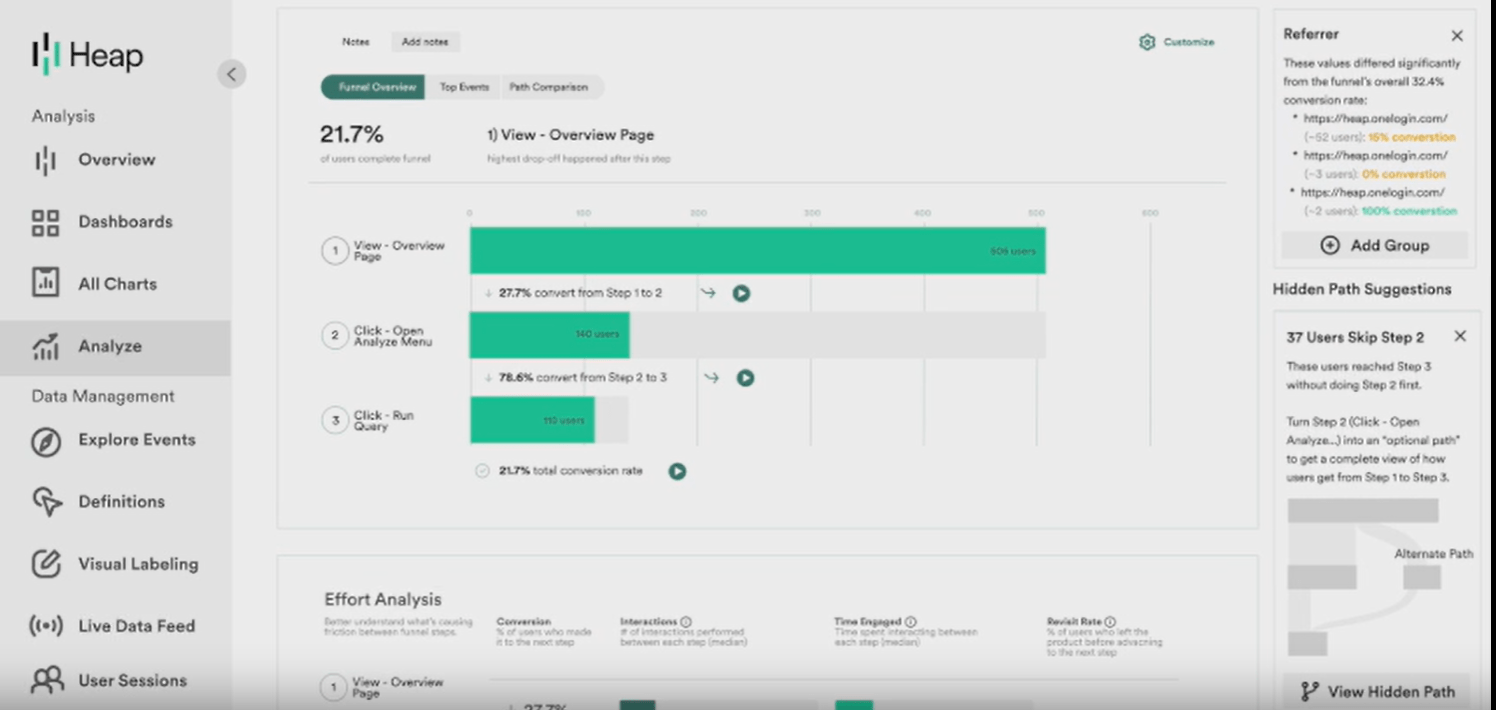This screenshot has height=710, width=1496.
Task: Open Explore Events compass icon
Action: (46, 441)
